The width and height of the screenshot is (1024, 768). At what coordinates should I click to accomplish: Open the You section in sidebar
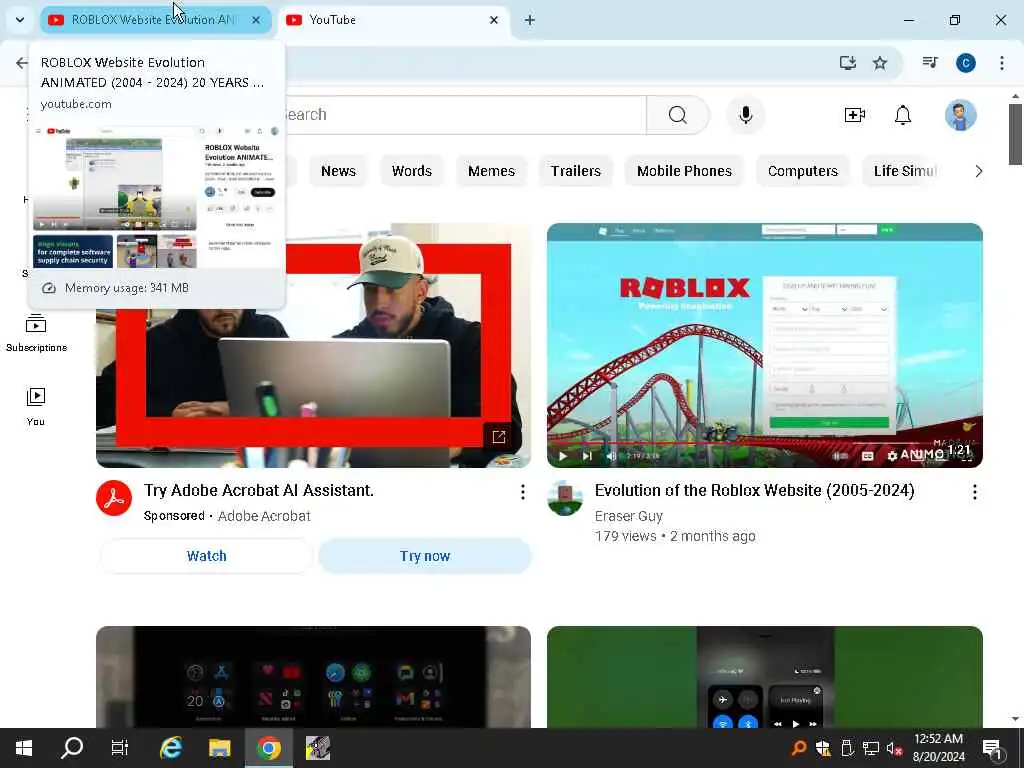click(x=36, y=408)
